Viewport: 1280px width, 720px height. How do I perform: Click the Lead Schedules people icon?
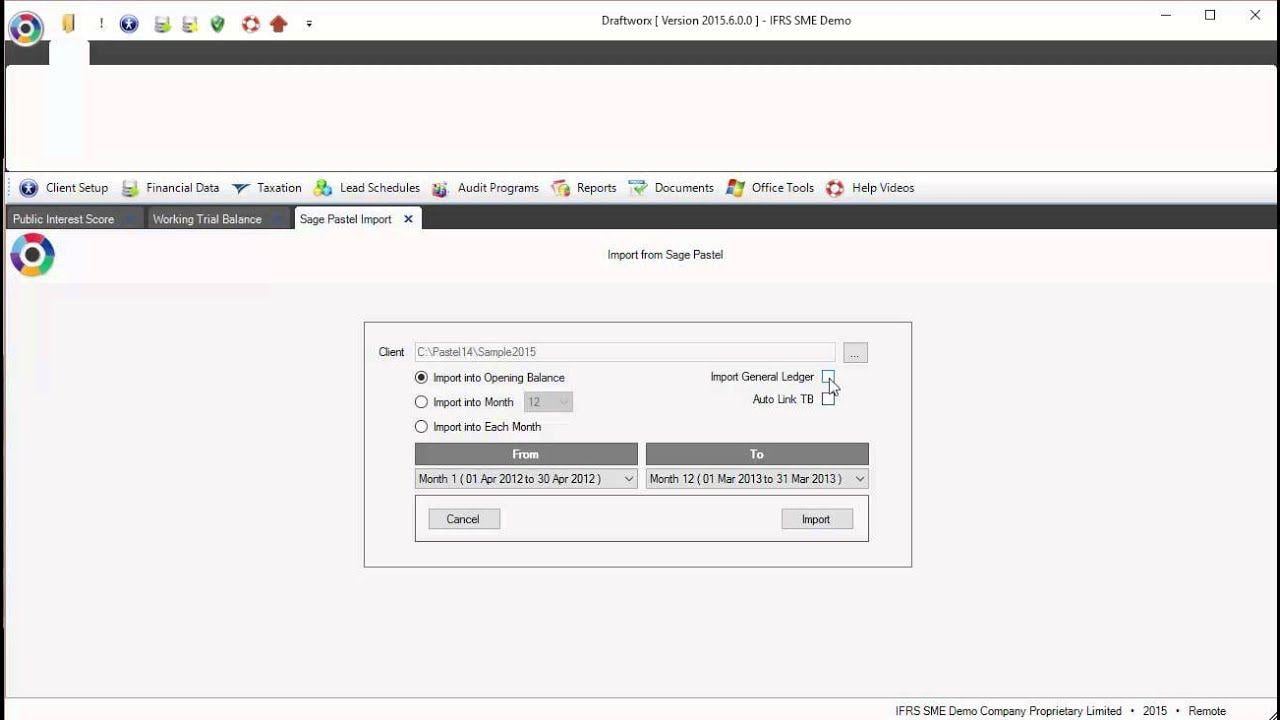click(x=322, y=188)
